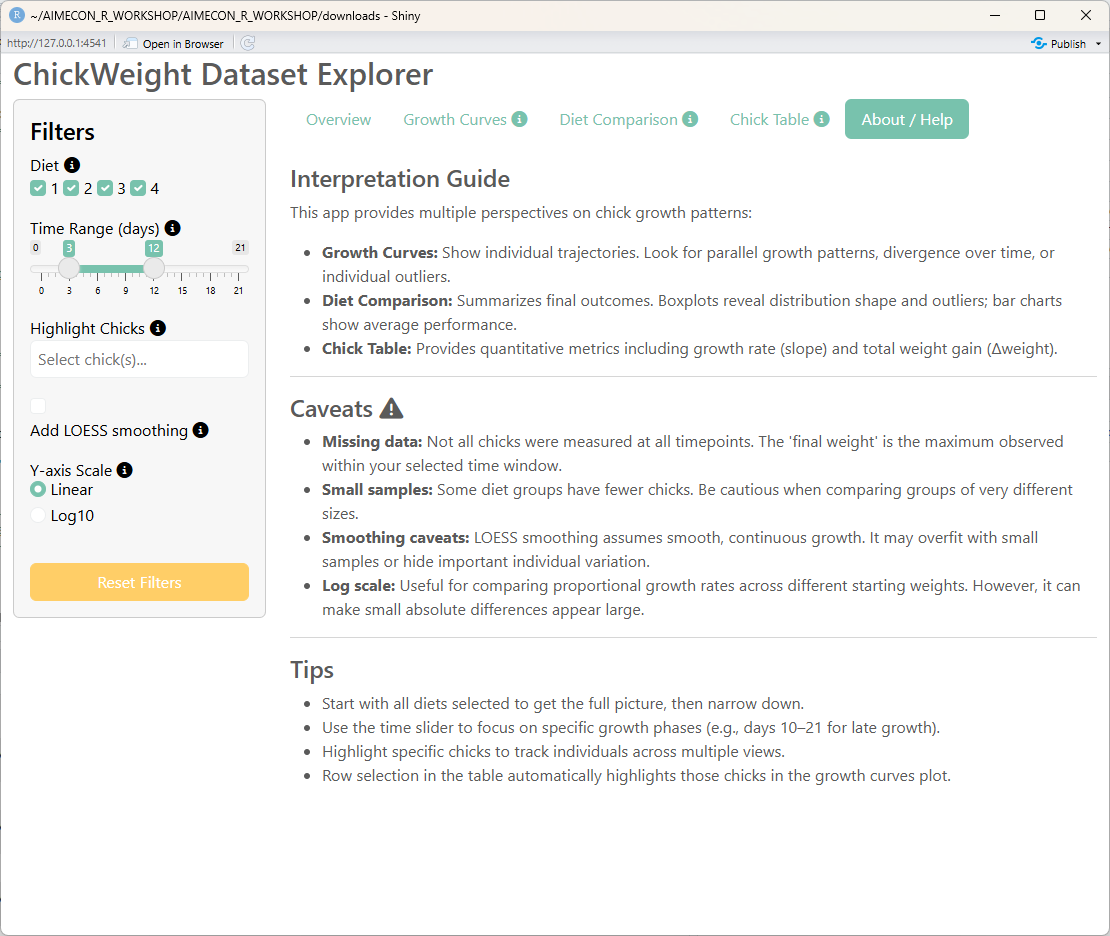The width and height of the screenshot is (1110, 936).
Task: Click the info icon on Diet Comparison tab
Action: coord(690,119)
